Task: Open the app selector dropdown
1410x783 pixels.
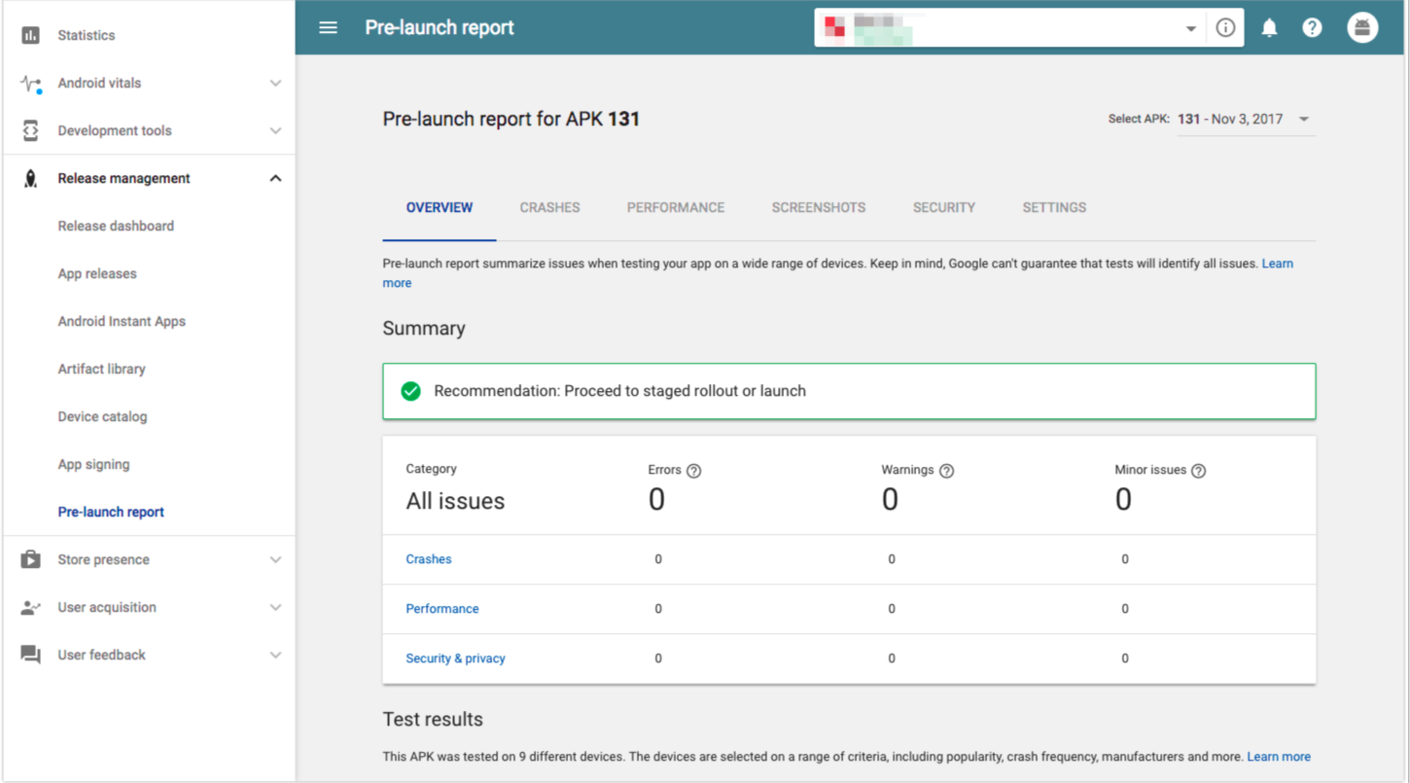Action: point(1190,29)
